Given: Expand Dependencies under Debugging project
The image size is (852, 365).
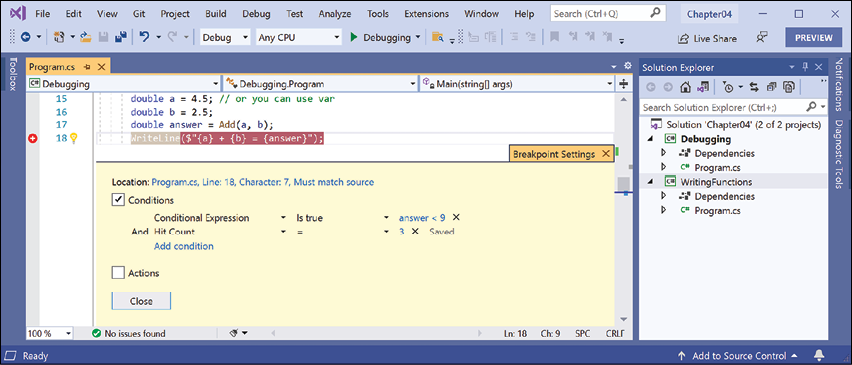Looking at the screenshot, I should [663, 153].
